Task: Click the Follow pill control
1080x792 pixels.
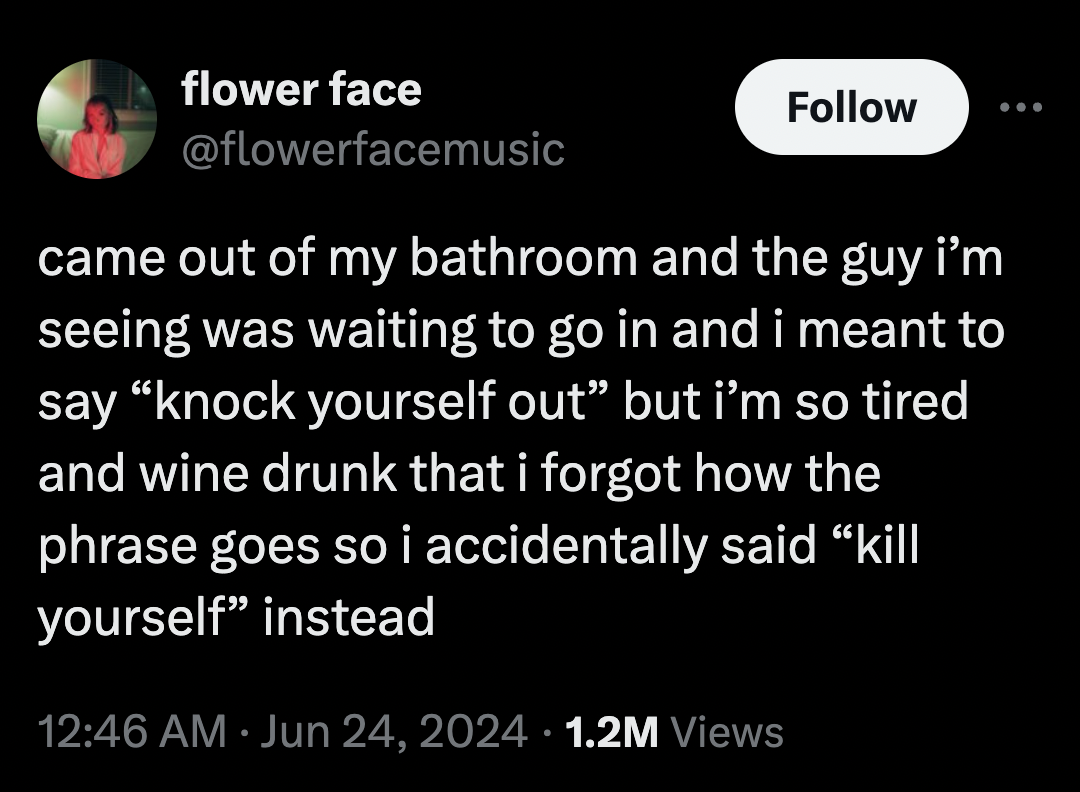Action: (x=851, y=107)
